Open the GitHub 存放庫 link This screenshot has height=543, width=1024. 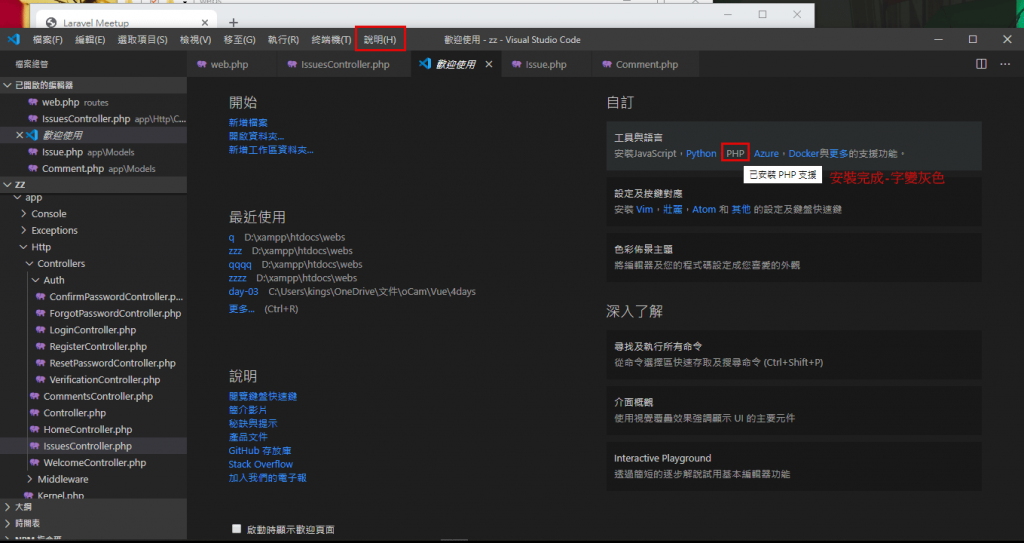(x=260, y=451)
